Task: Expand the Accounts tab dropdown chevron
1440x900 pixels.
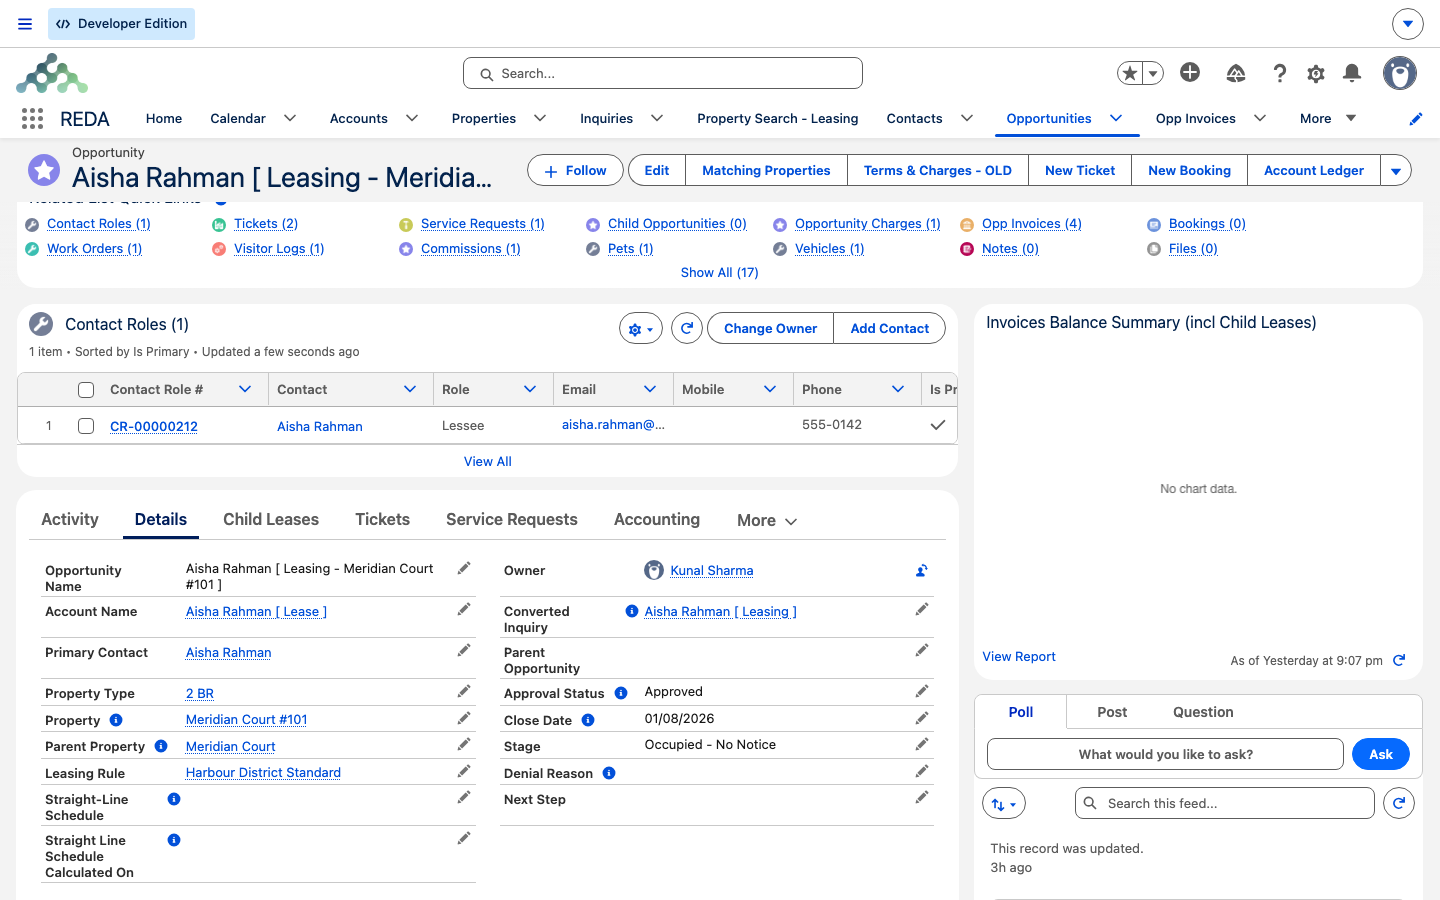Action: [412, 118]
